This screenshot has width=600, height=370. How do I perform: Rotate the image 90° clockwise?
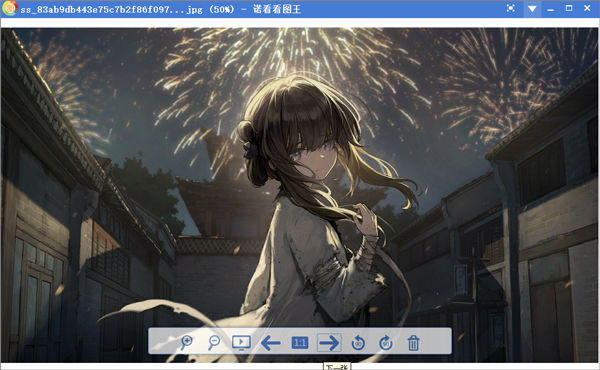pos(386,343)
